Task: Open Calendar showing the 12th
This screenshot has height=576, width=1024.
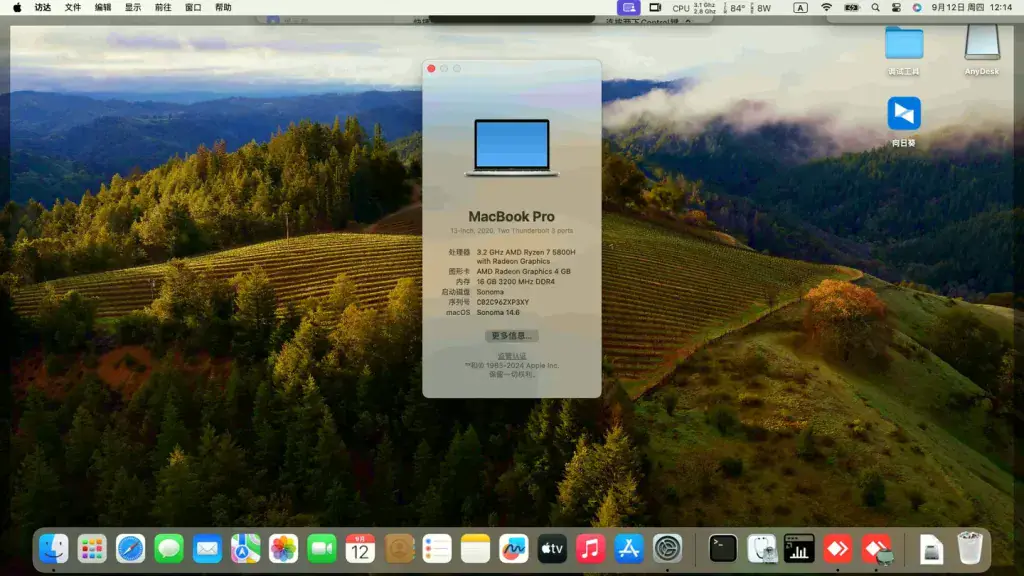Action: 360,549
